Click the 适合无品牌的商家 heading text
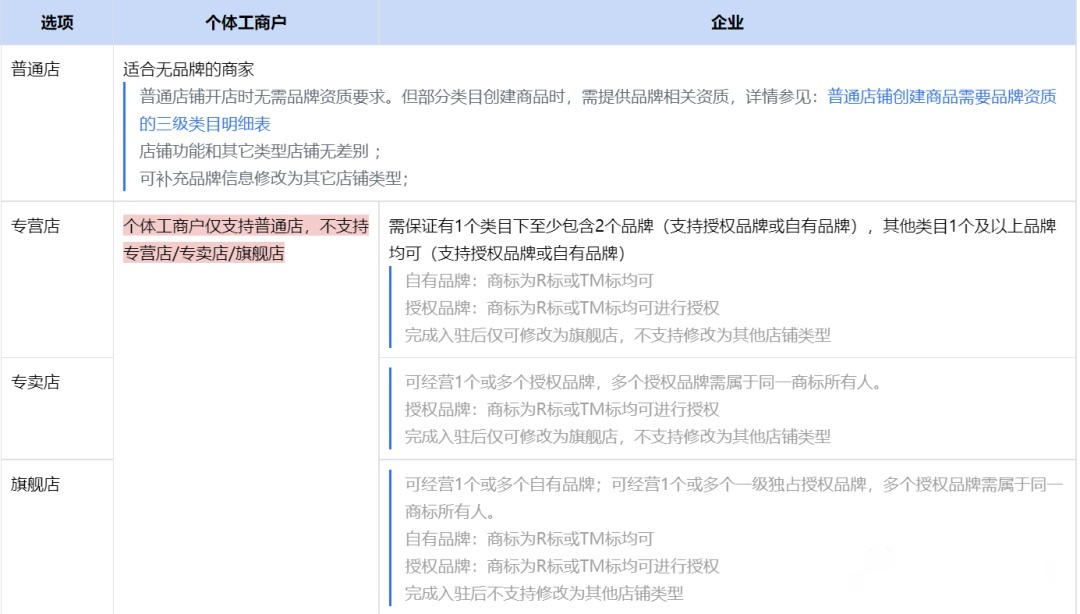The image size is (1080, 614). (x=189, y=69)
